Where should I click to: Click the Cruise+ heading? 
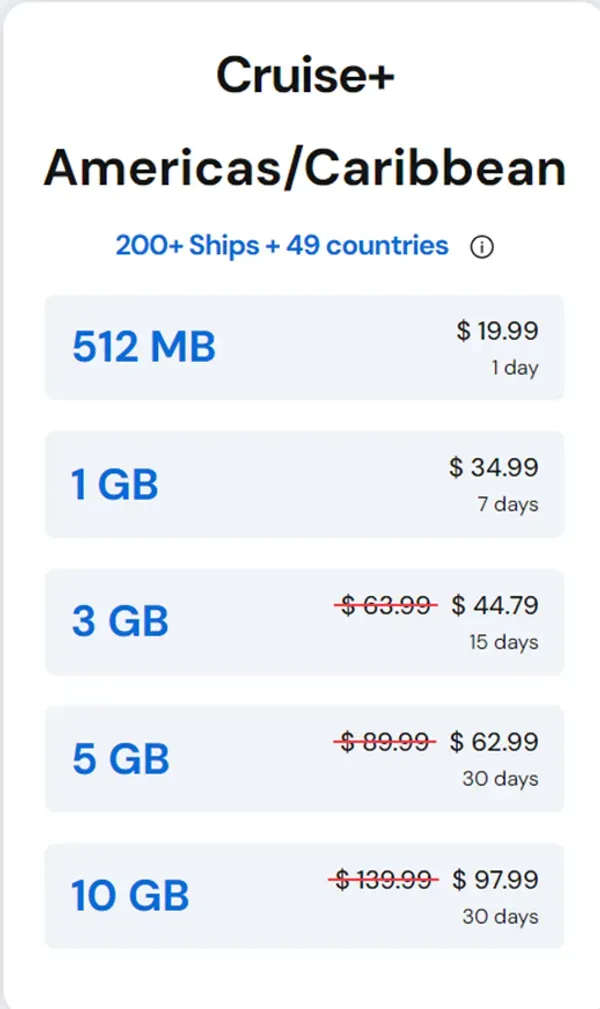(x=305, y=75)
